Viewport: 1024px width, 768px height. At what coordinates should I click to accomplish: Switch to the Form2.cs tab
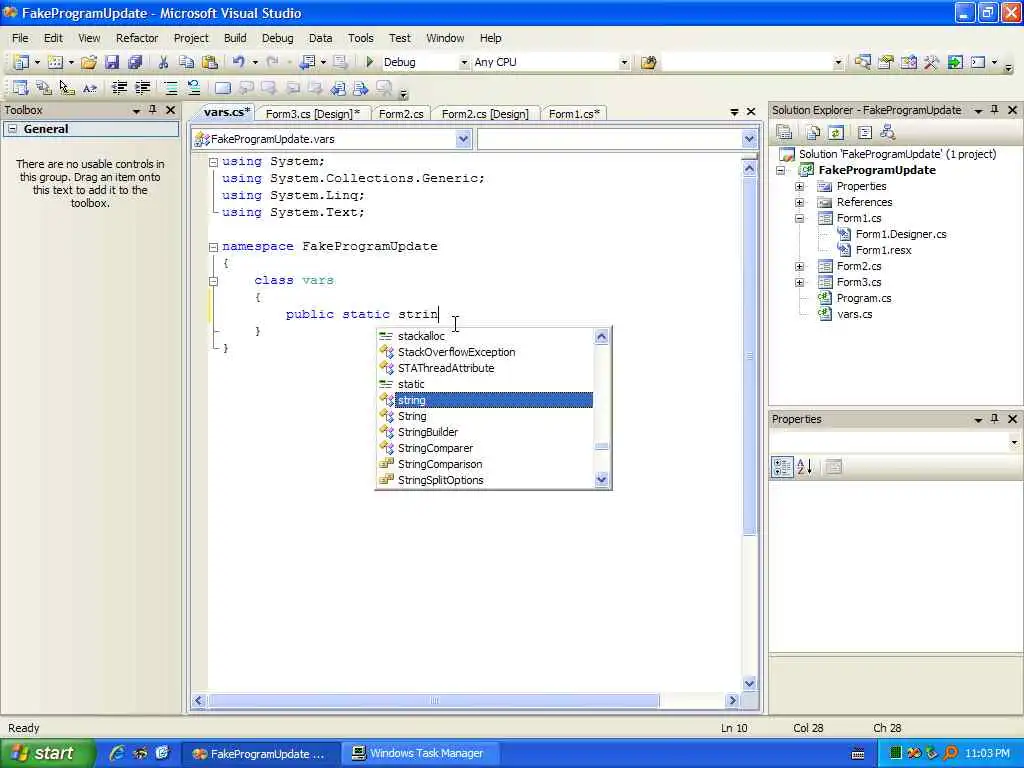point(401,114)
